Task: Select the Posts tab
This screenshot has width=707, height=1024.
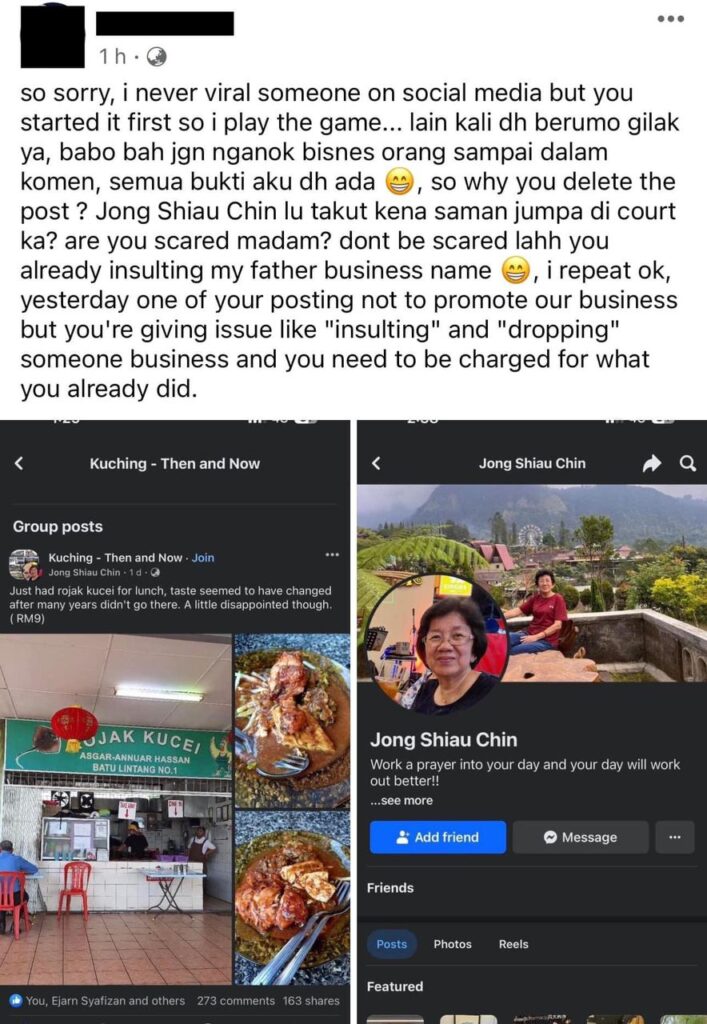Action: coord(392,944)
